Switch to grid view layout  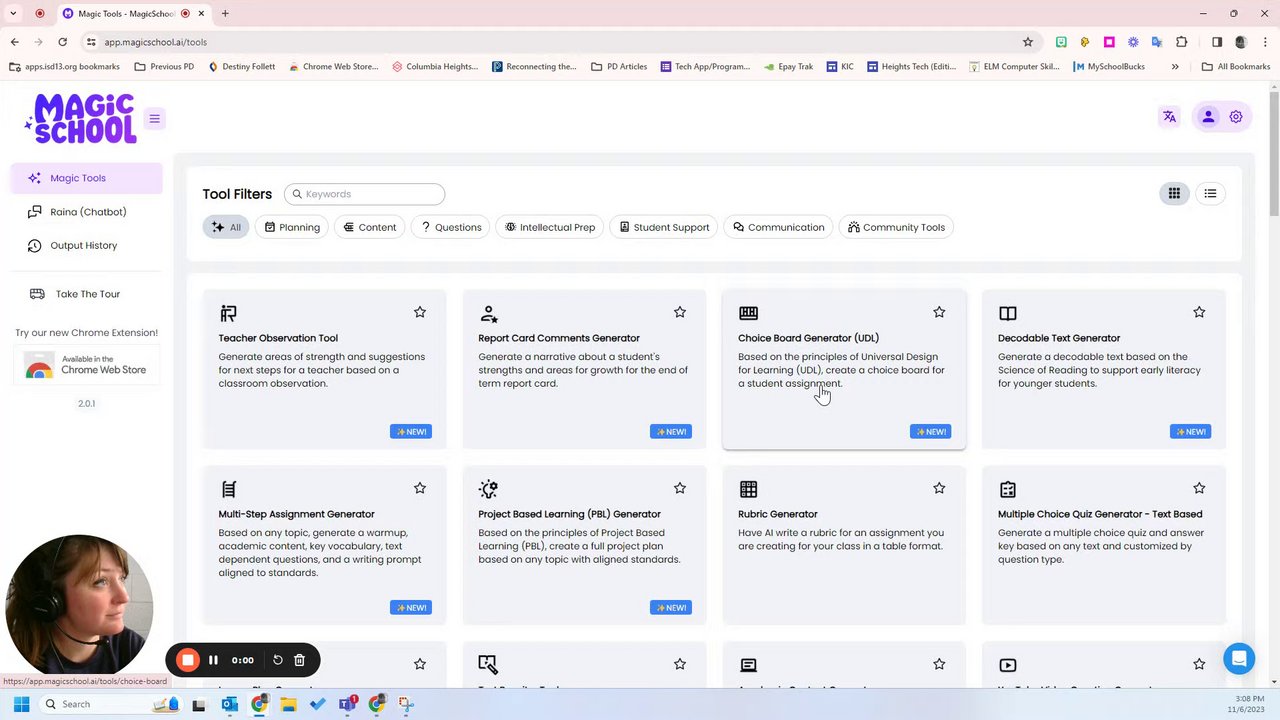pos(1174,194)
